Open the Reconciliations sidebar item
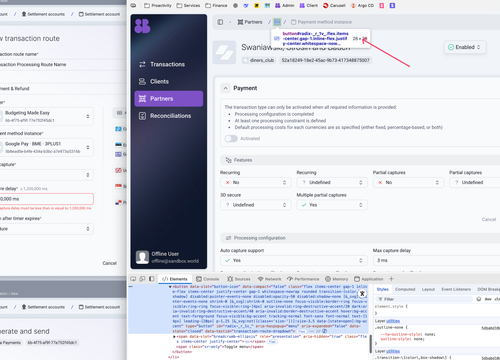The image size is (500, 360). tap(169, 116)
